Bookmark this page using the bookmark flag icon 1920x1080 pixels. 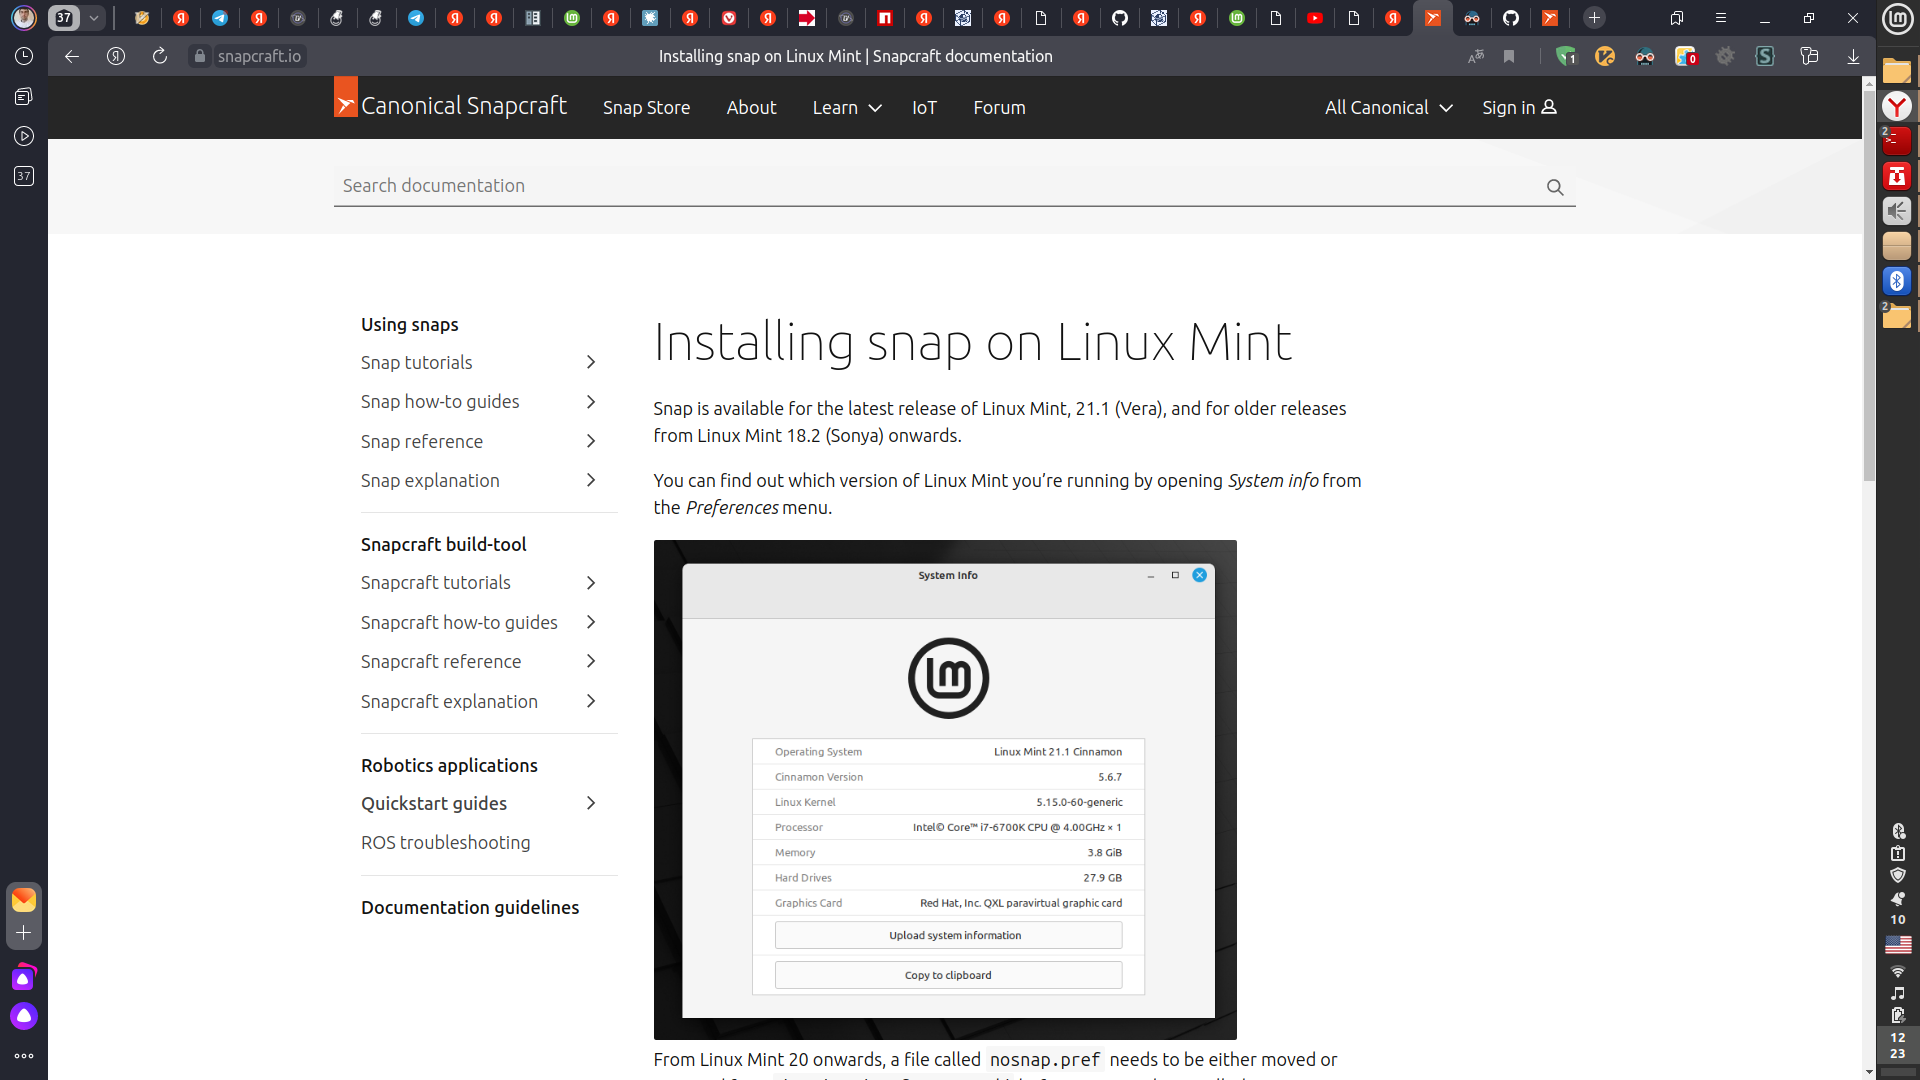[1509, 57]
